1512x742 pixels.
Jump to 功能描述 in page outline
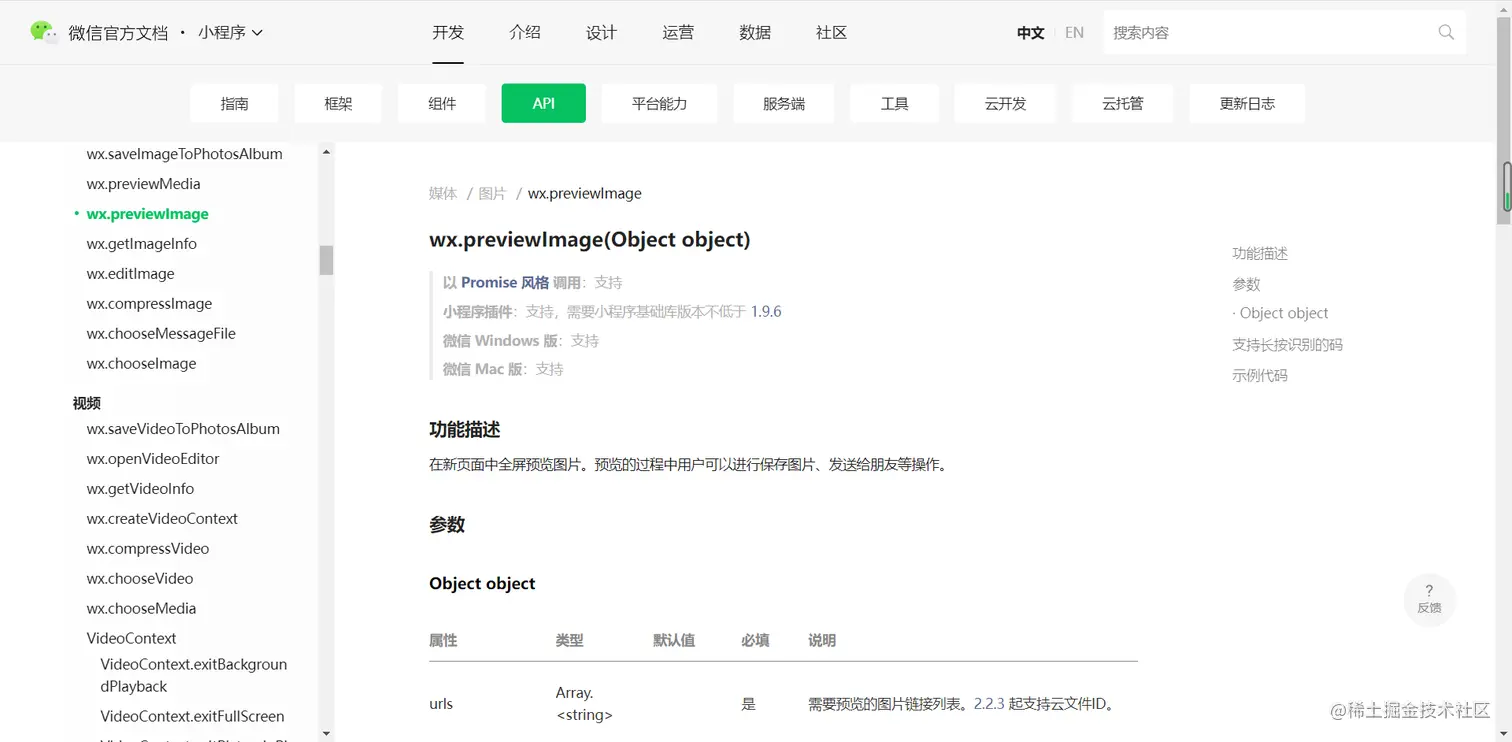click(x=1260, y=254)
